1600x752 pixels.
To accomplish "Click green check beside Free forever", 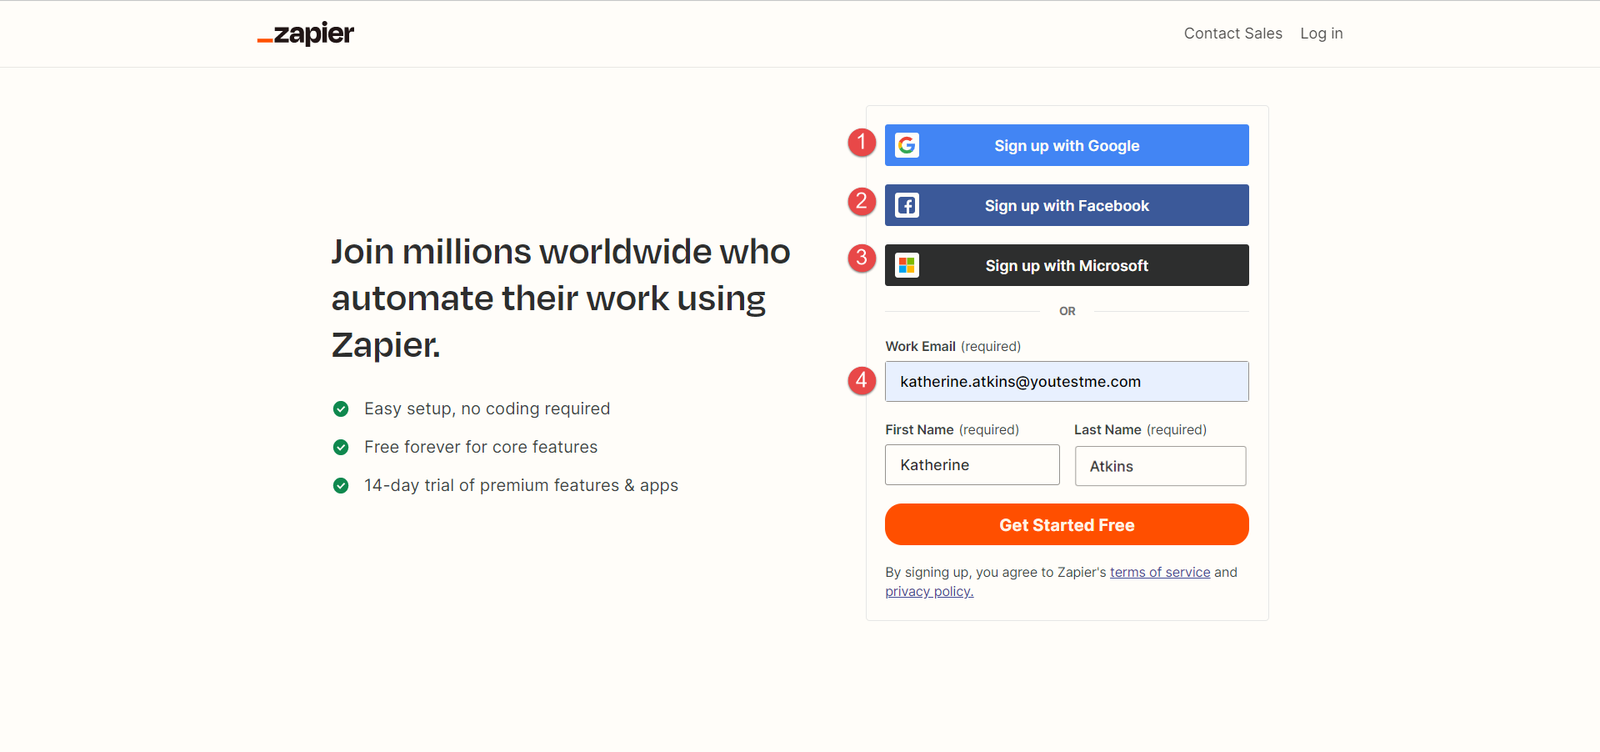I will pyautogui.click(x=341, y=447).
